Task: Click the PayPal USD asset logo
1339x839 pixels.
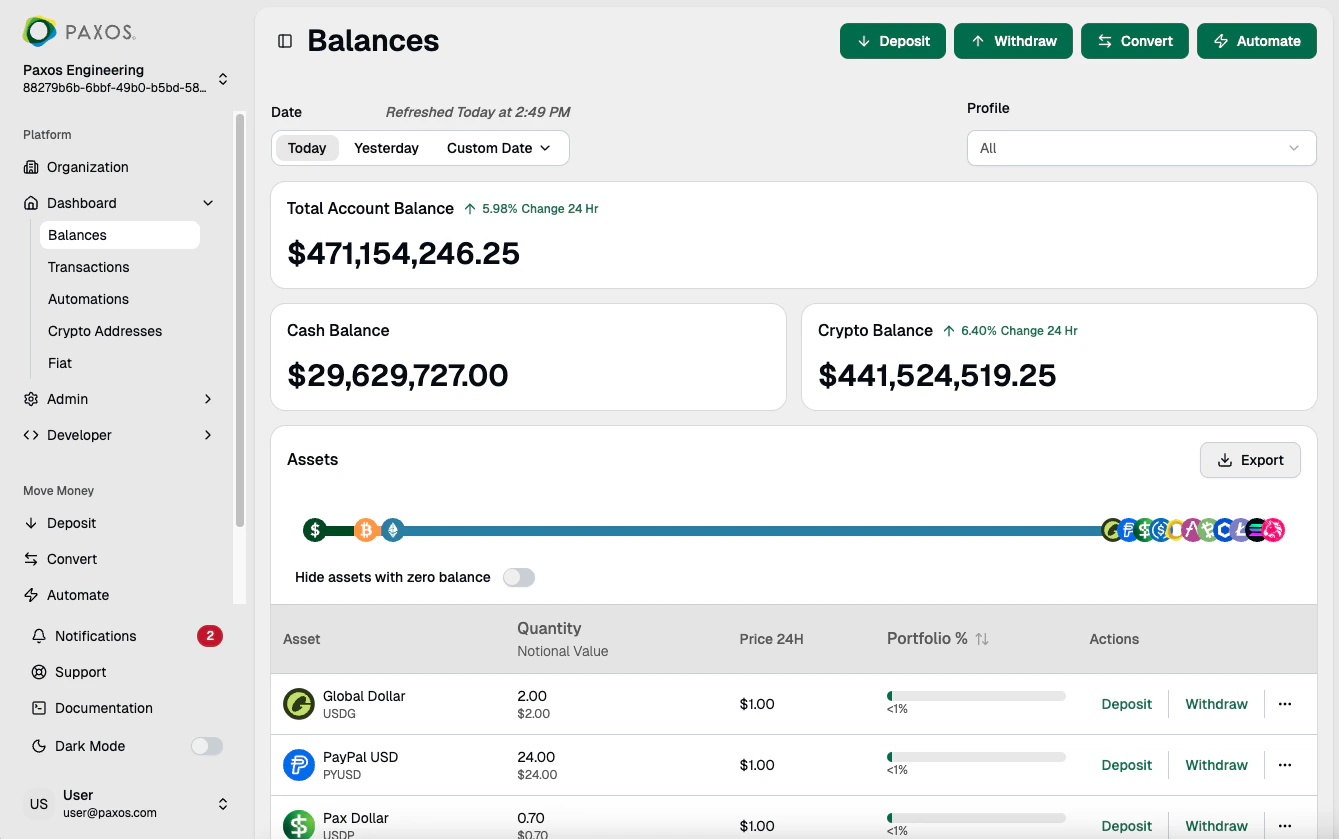Action: tap(299, 765)
